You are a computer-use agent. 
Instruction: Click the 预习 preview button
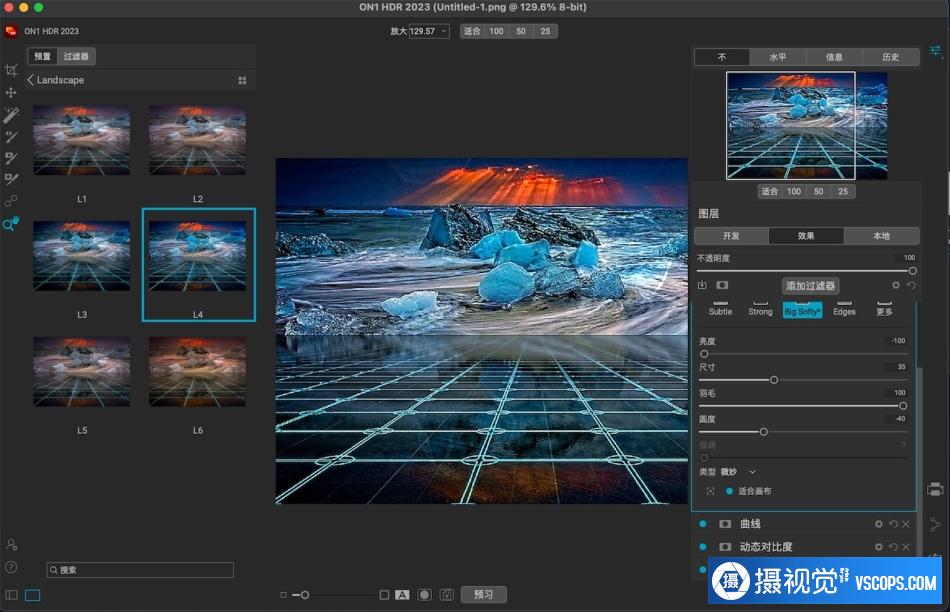[x=483, y=594]
